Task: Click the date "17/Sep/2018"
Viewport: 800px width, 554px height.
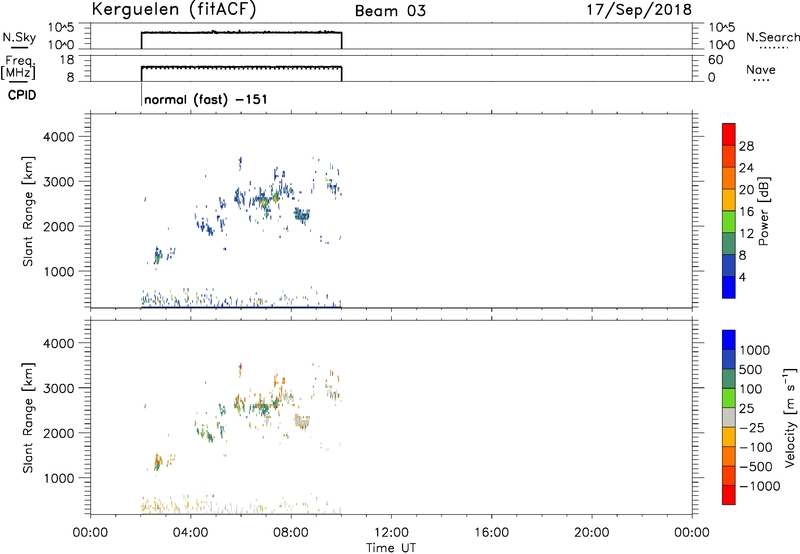Action: 639,10
